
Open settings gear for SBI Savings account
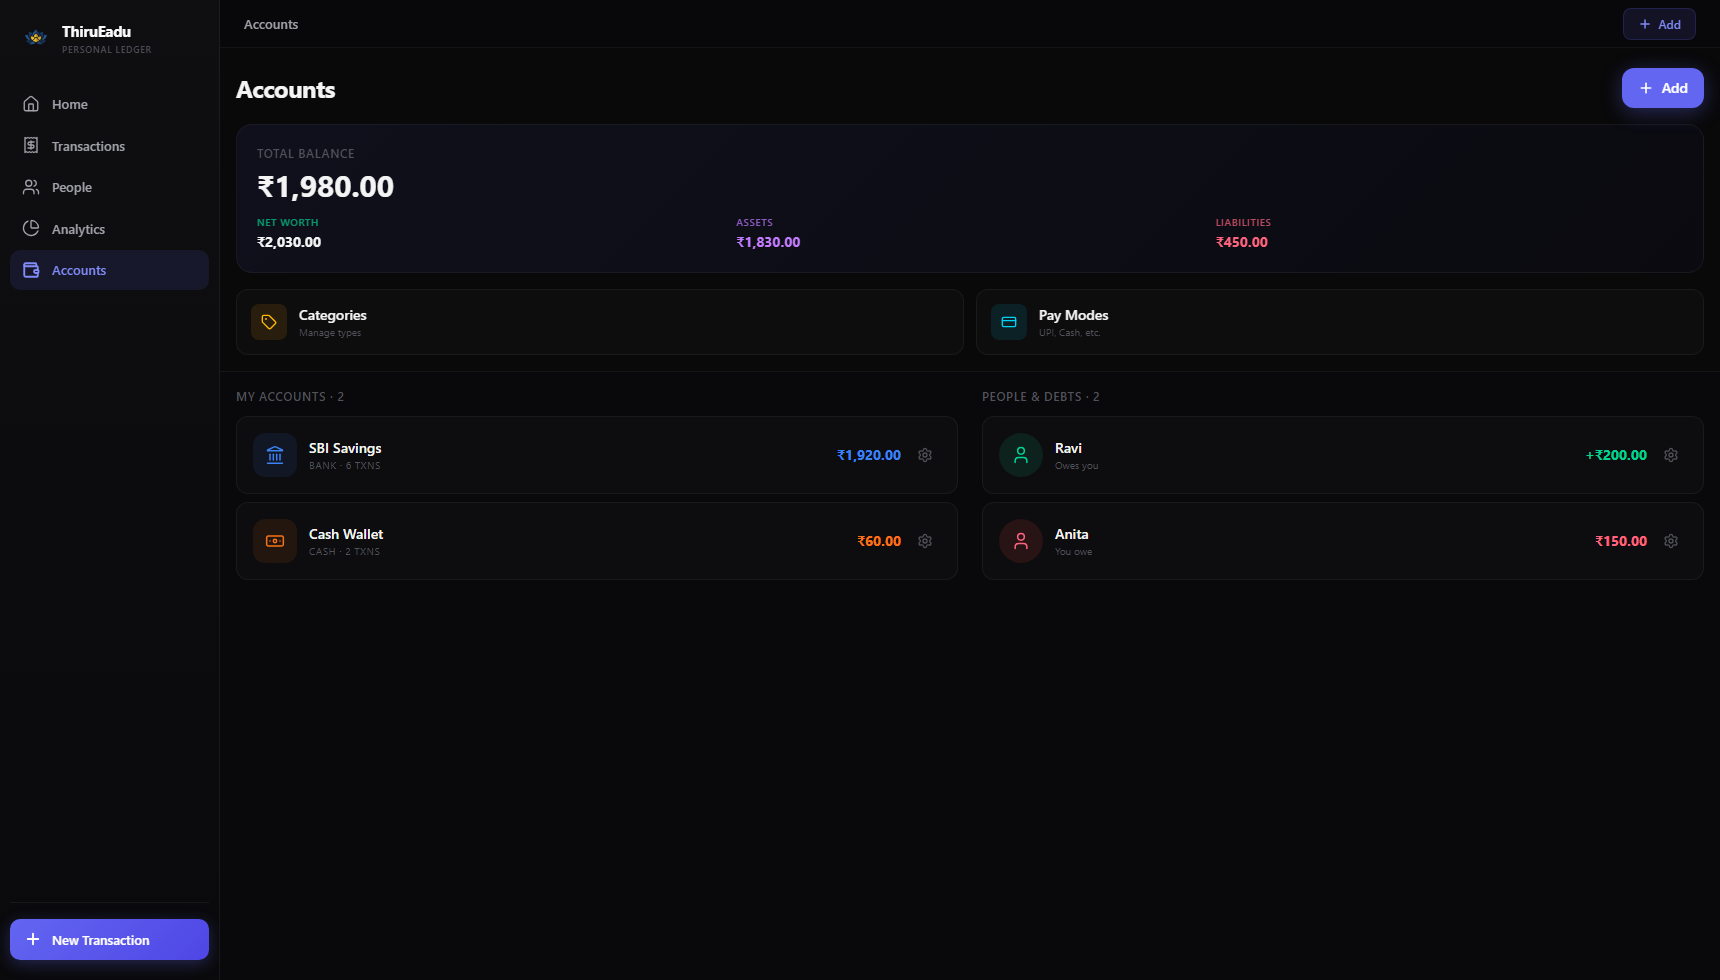924,455
